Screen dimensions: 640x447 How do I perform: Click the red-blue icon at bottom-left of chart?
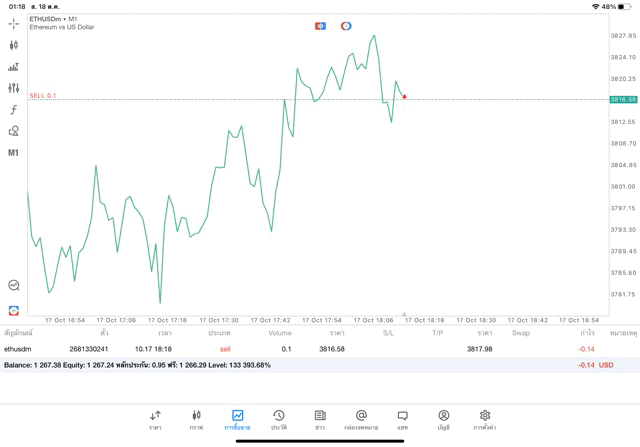[x=13, y=311]
